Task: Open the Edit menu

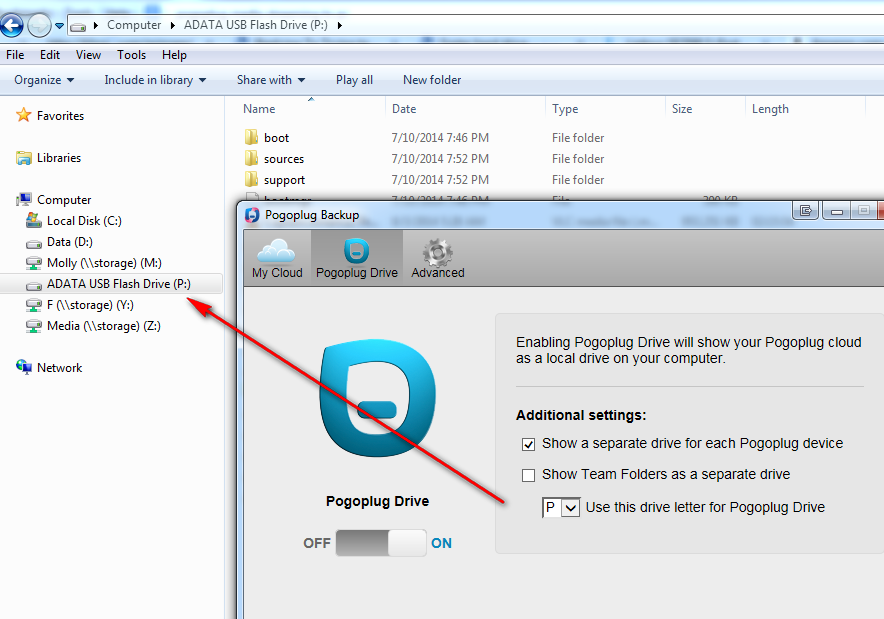Action: coord(50,55)
